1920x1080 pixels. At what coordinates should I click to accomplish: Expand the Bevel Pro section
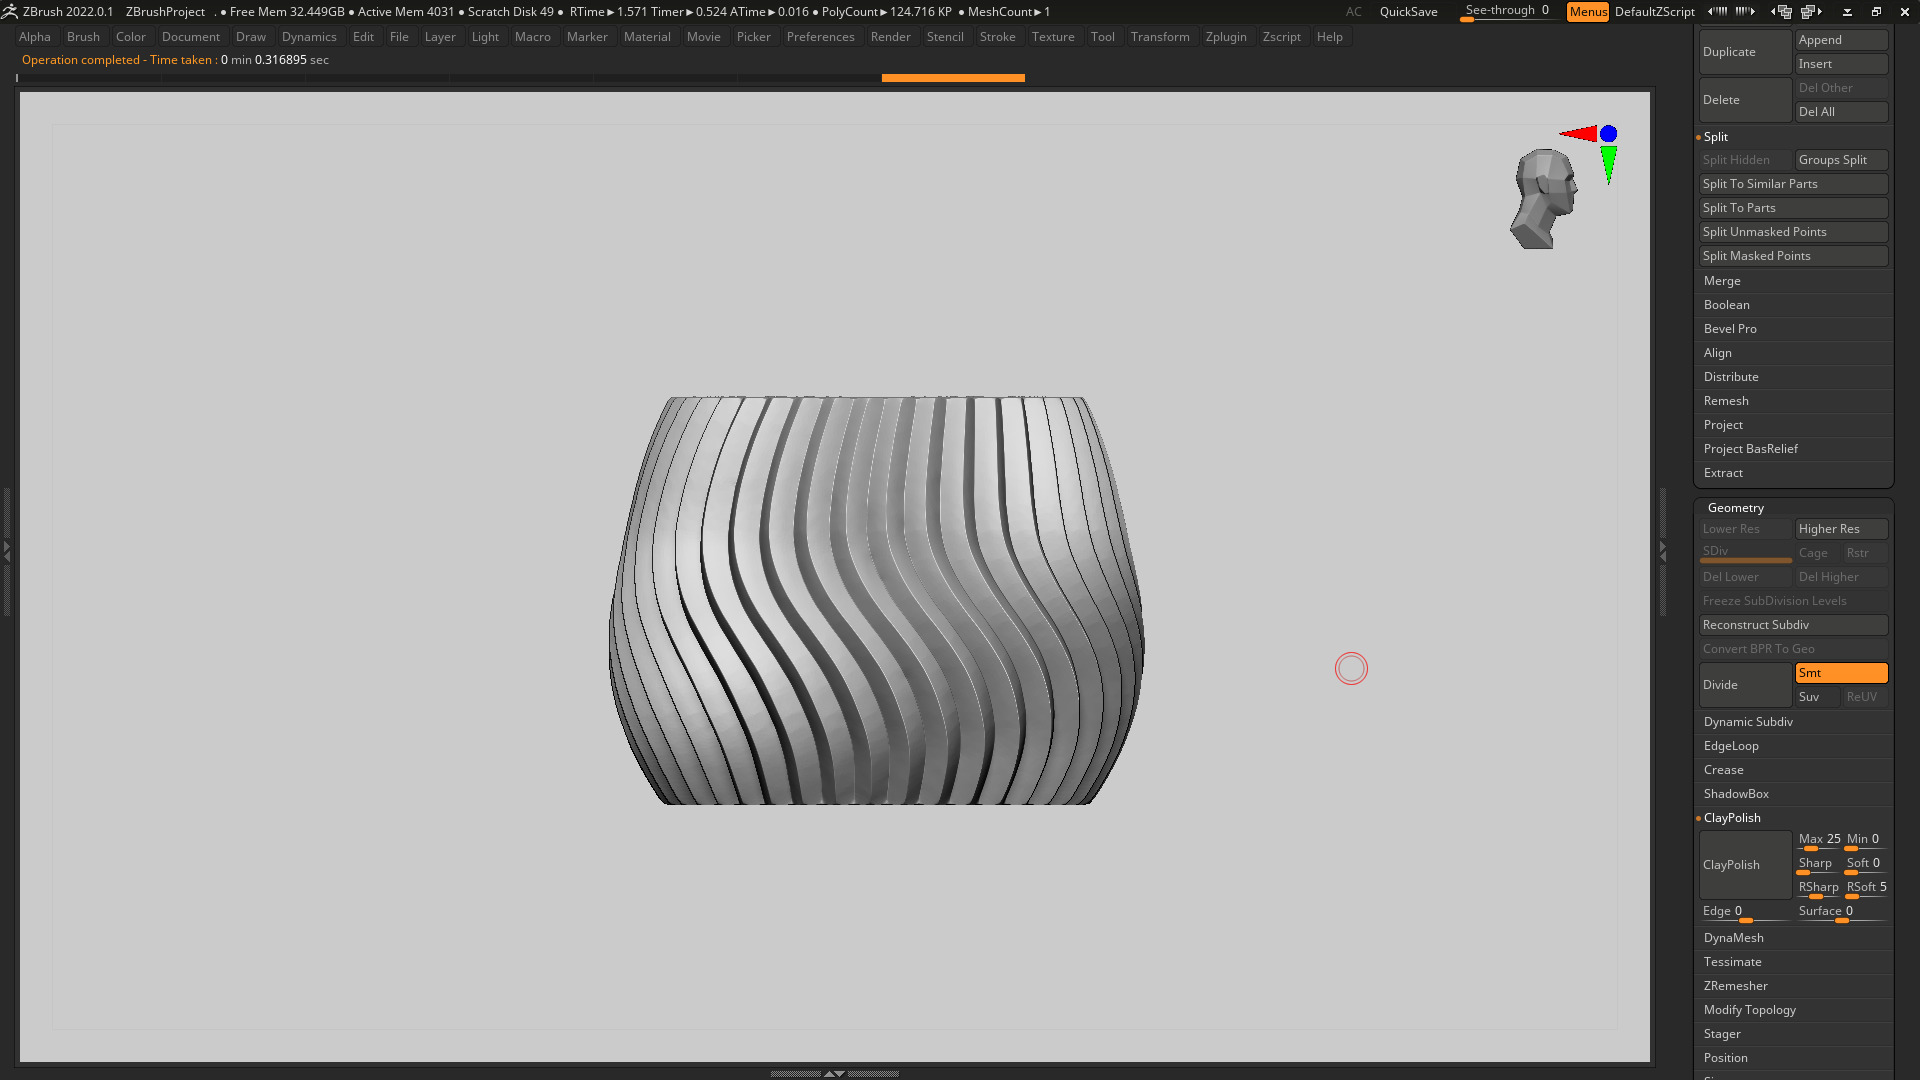[x=1730, y=329]
